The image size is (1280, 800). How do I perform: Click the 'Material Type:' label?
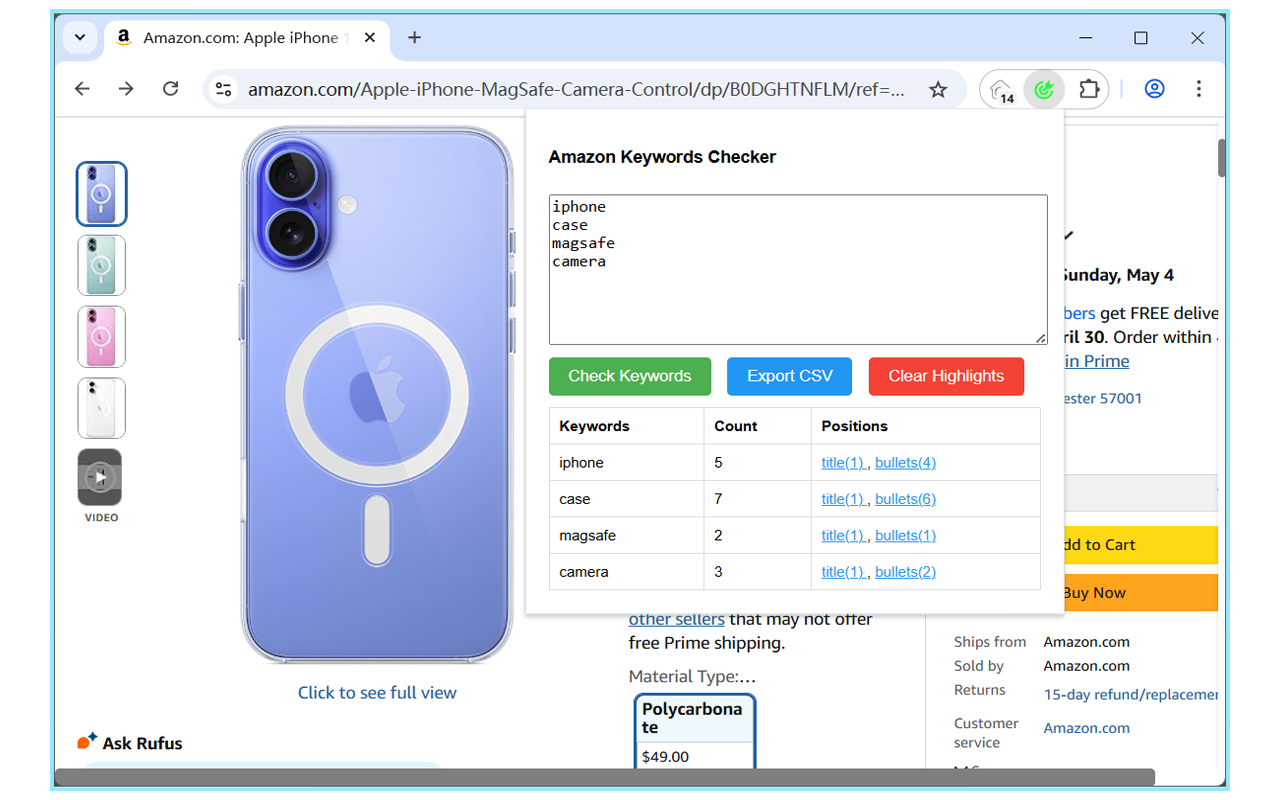point(692,677)
